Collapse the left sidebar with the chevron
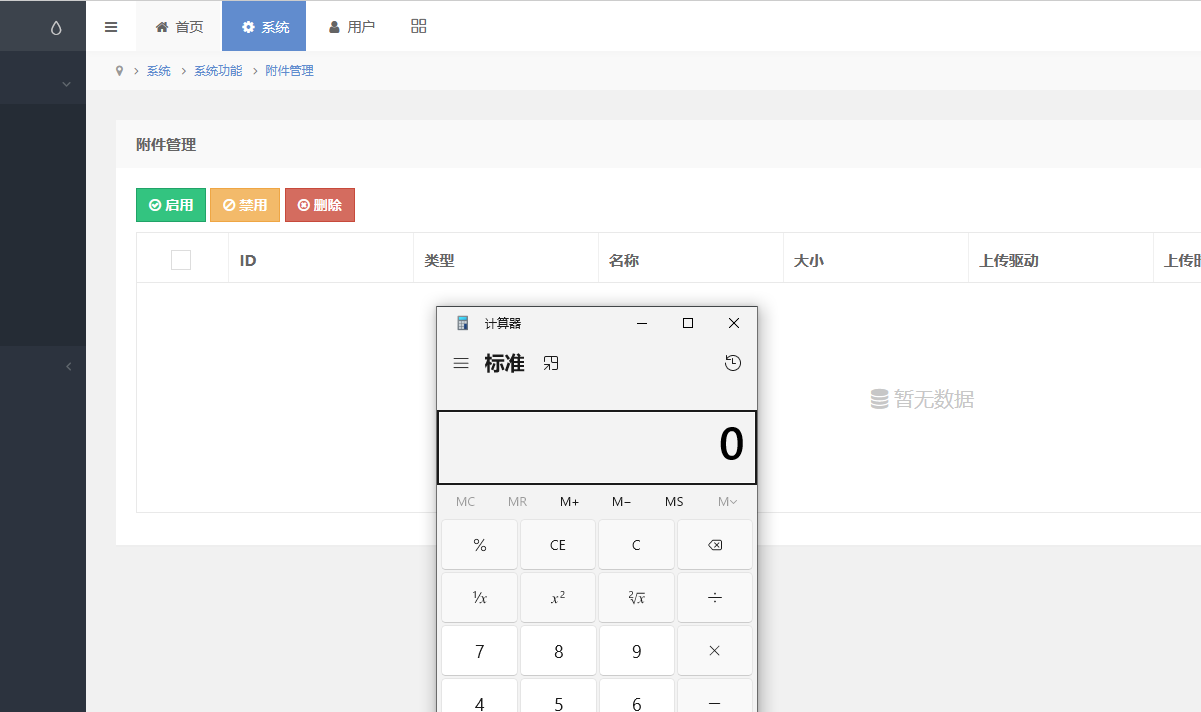The image size is (1201, 712). point(69,366)
